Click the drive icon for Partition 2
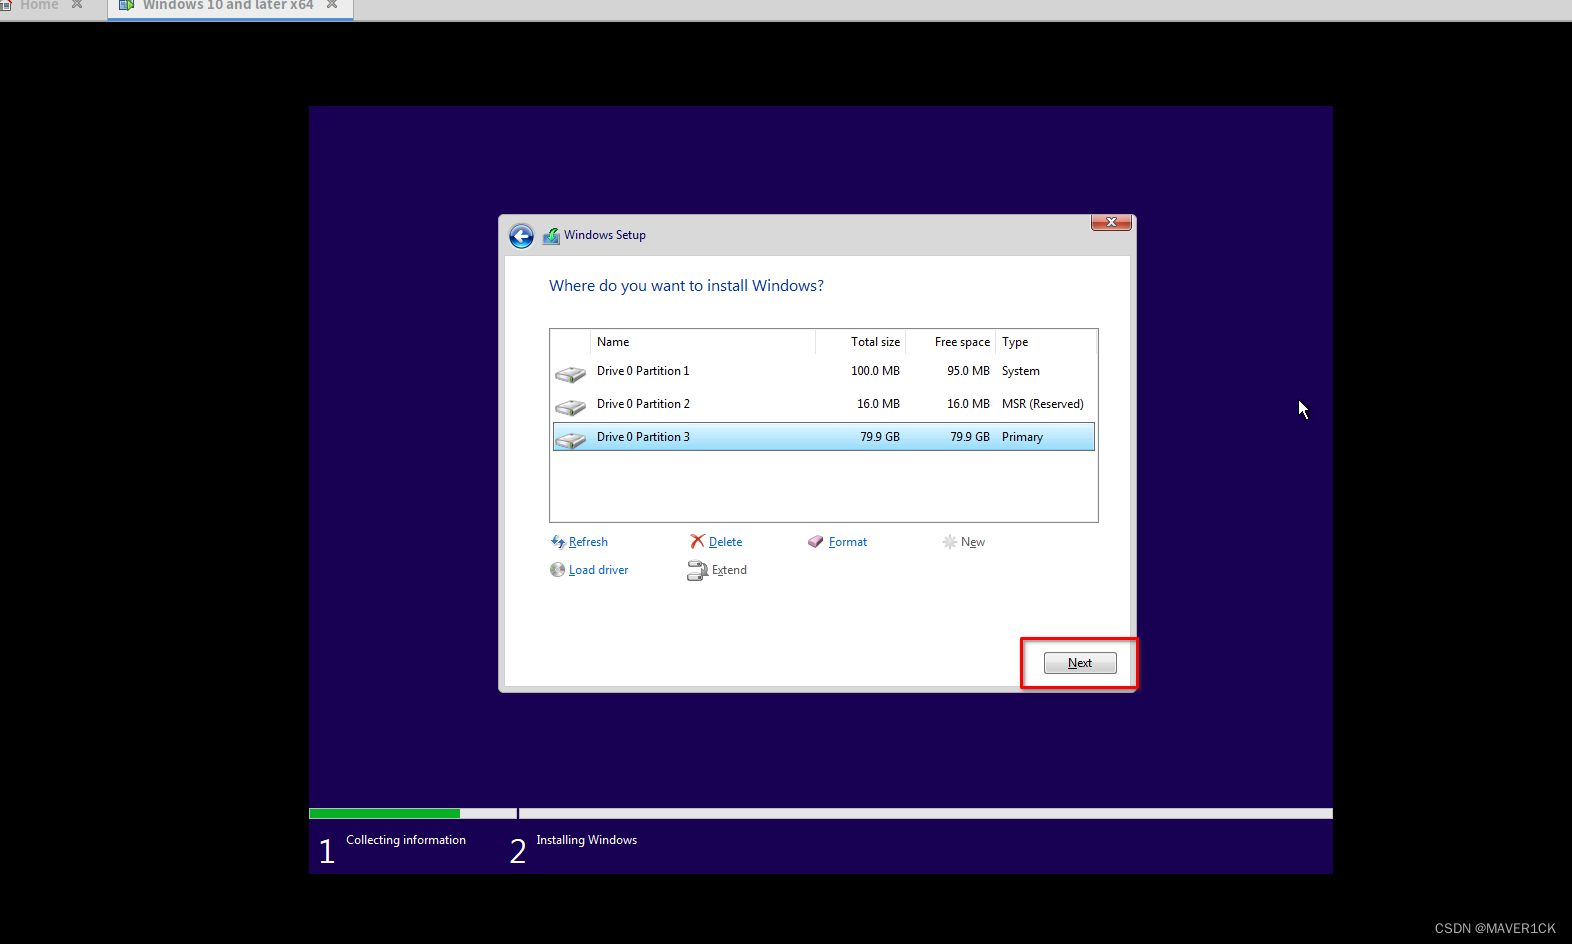This screenshot has width=1572, height=944. click(570, 407)
